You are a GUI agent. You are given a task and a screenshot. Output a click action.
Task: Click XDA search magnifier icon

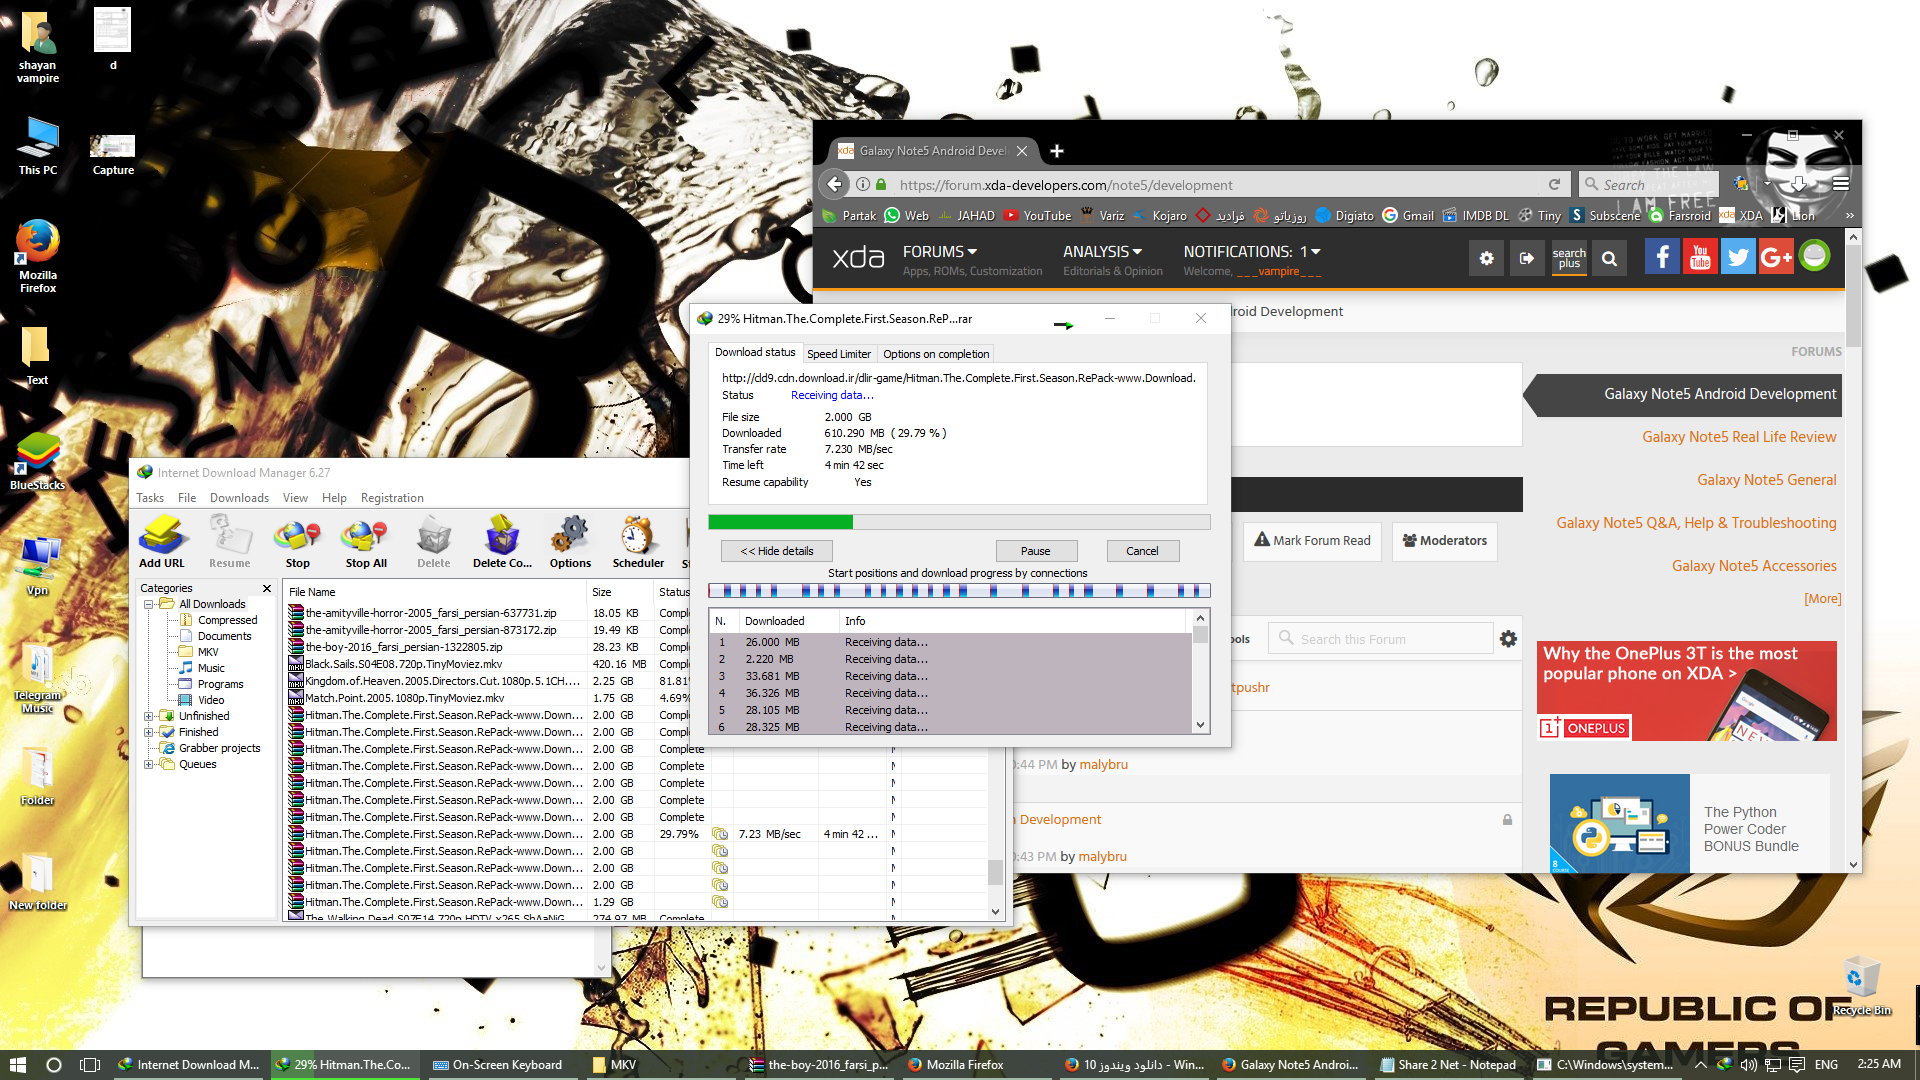1609,258
